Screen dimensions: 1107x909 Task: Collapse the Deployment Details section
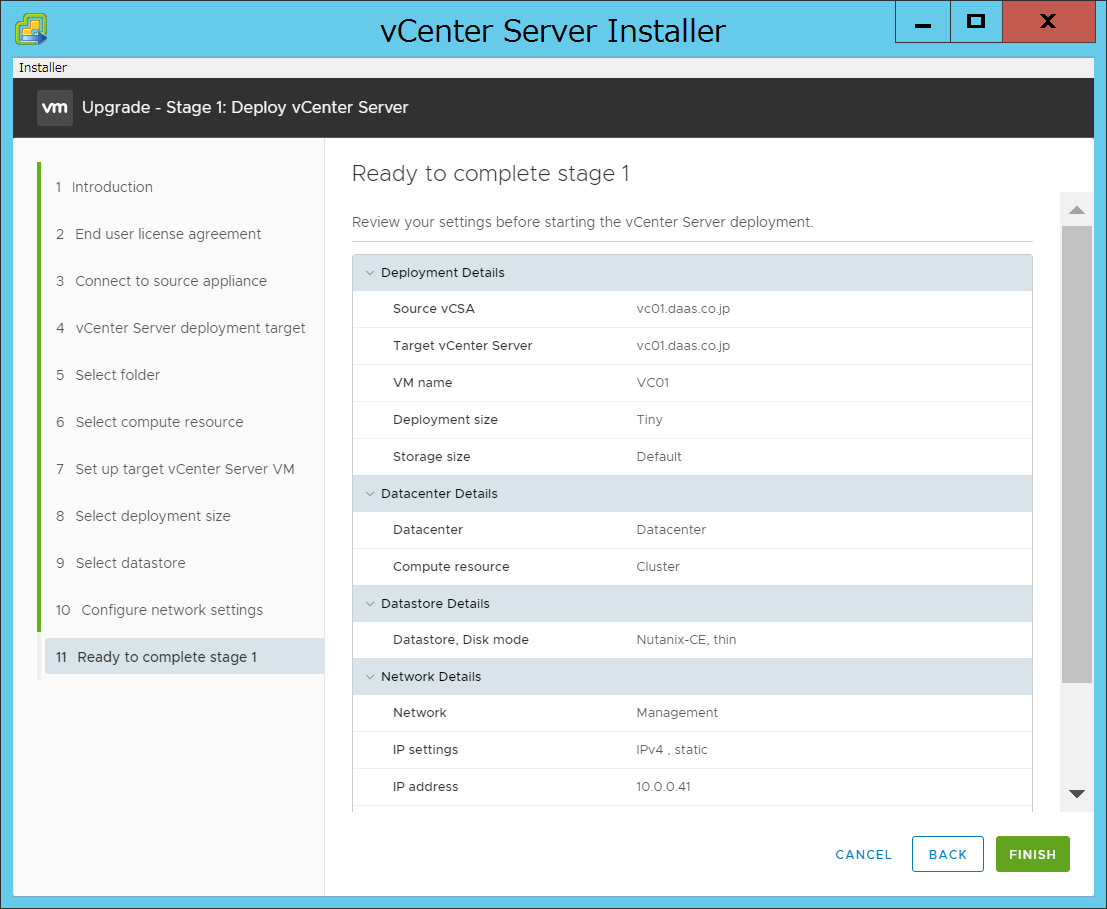(370, 272)
